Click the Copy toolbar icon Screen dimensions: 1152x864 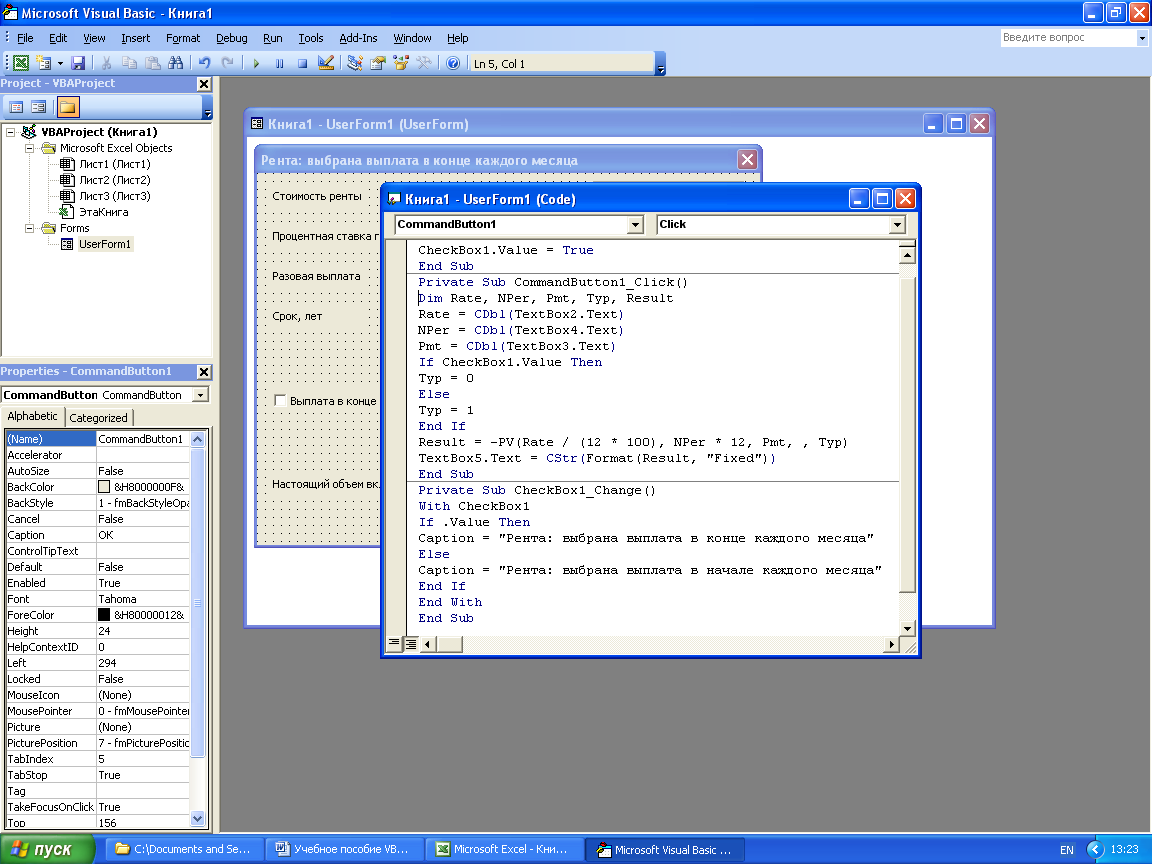coord(129,63)
